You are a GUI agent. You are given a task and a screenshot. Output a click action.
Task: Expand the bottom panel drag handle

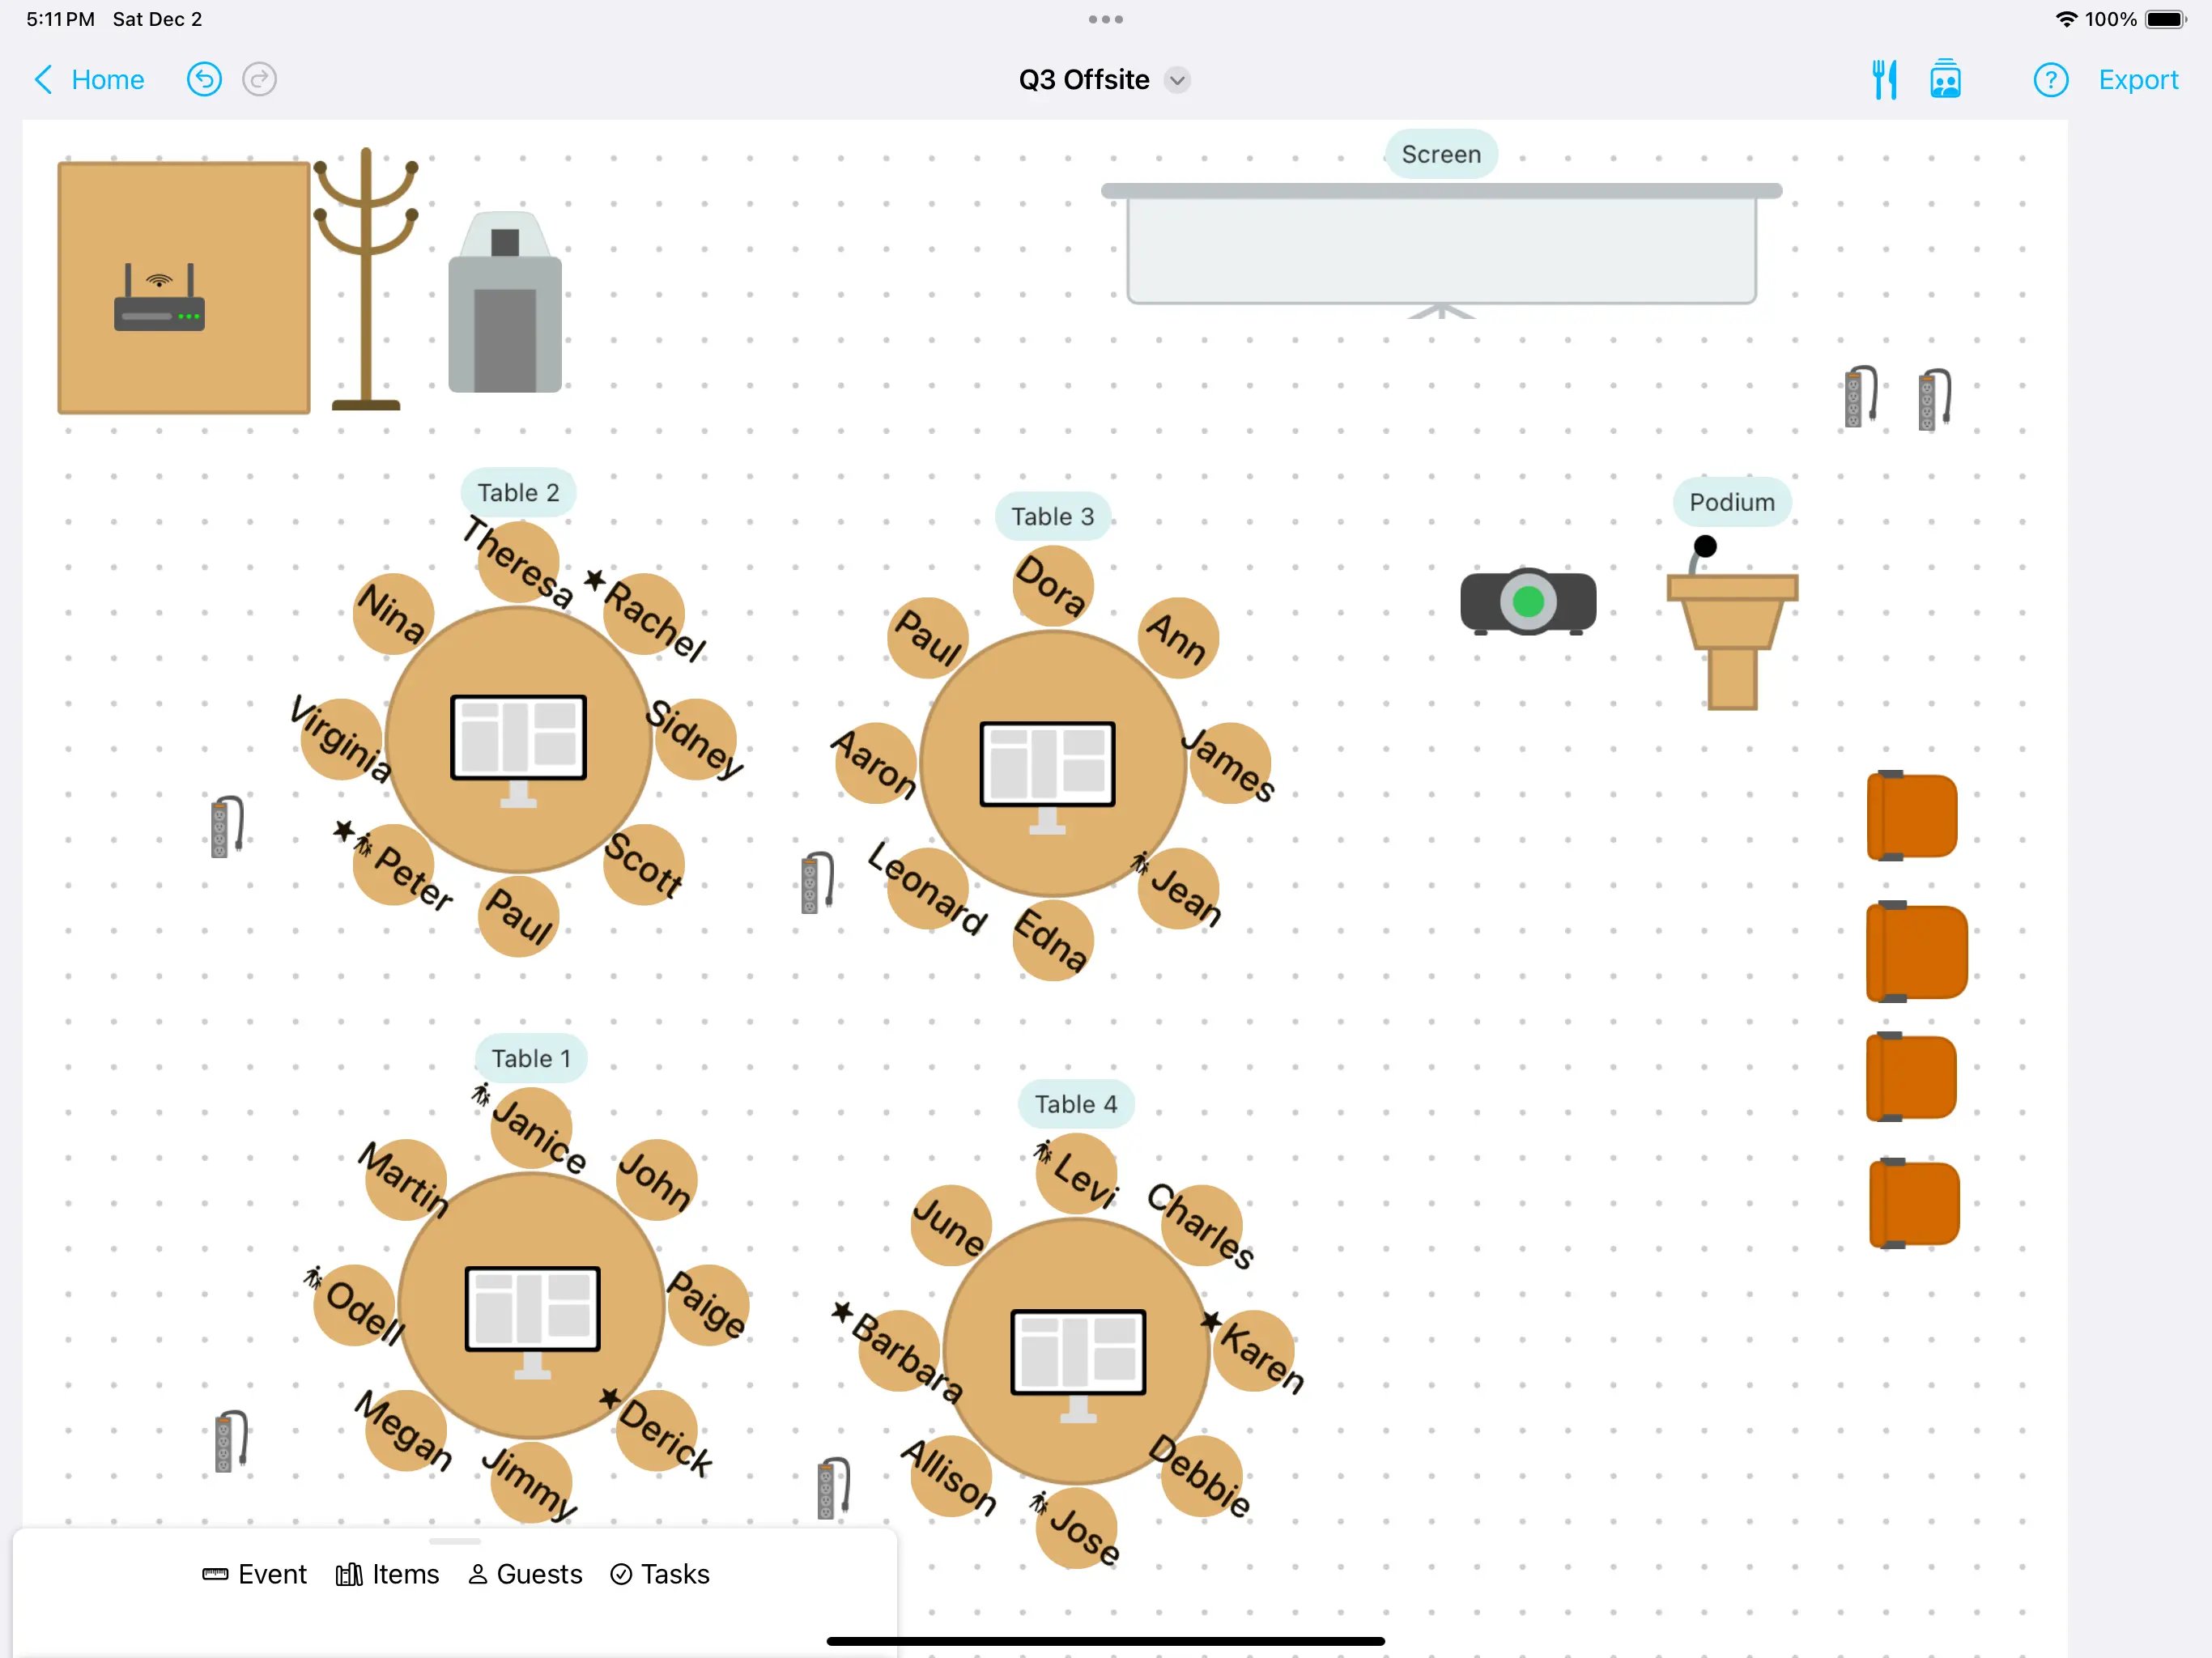(455, 1541)
